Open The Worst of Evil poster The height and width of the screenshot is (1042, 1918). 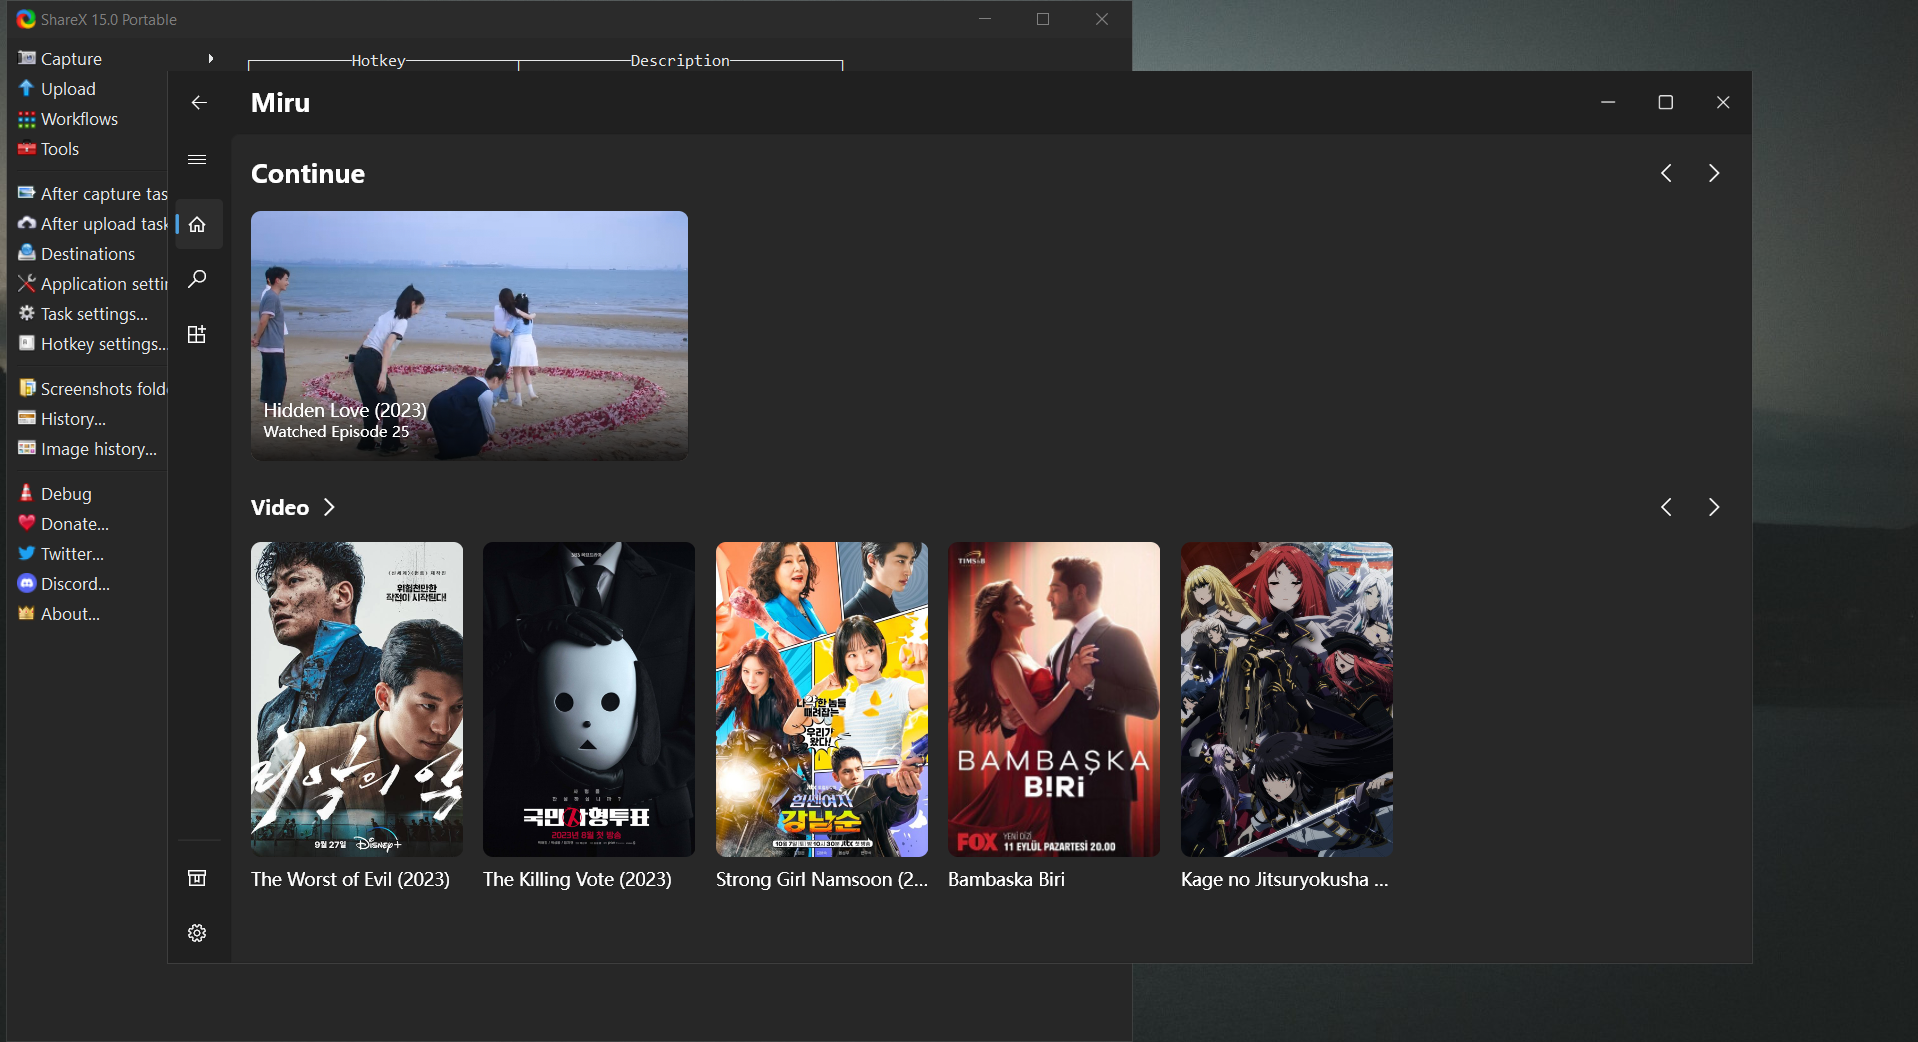click(356, 700)
